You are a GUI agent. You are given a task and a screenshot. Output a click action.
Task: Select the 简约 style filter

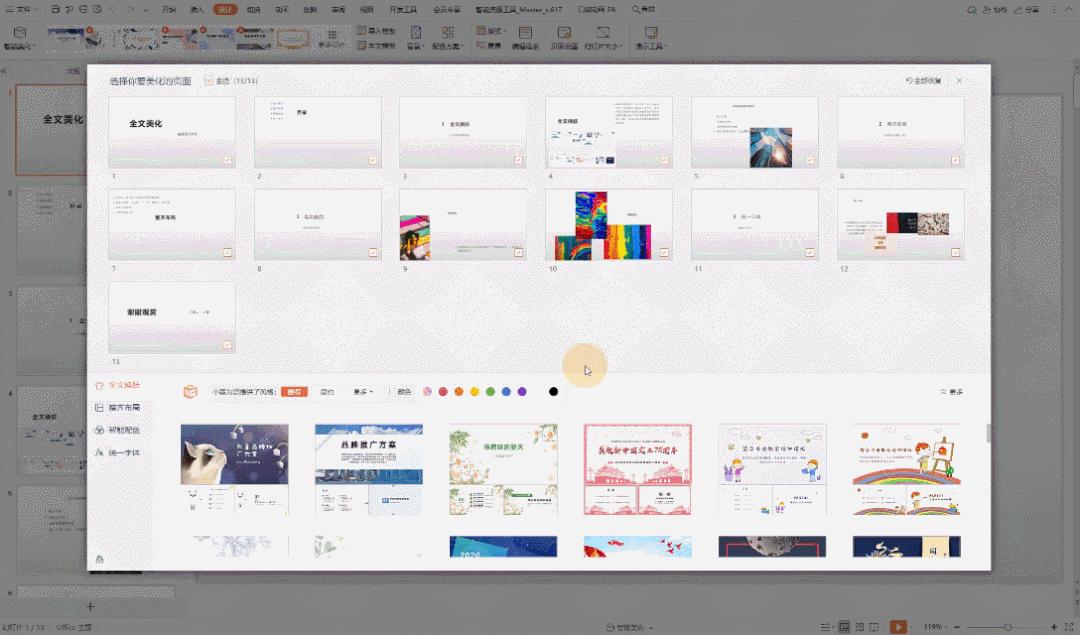pyautogui.click(x=327, y=392)
